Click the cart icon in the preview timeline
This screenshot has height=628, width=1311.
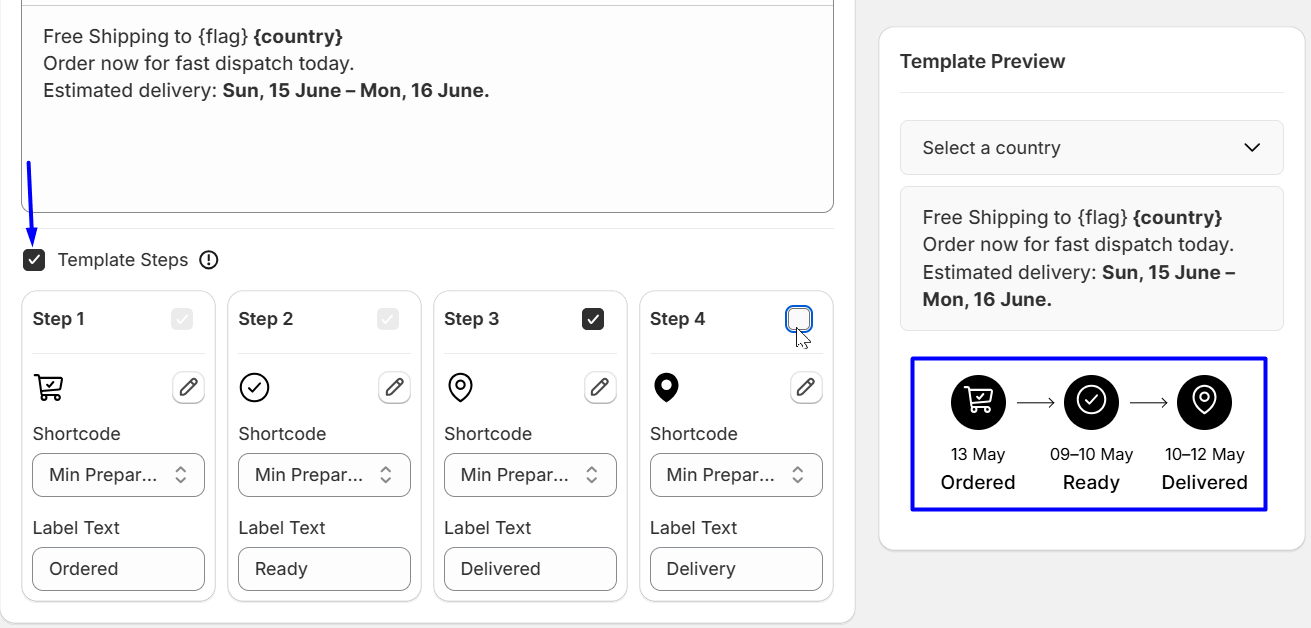(x=978, y=402)
